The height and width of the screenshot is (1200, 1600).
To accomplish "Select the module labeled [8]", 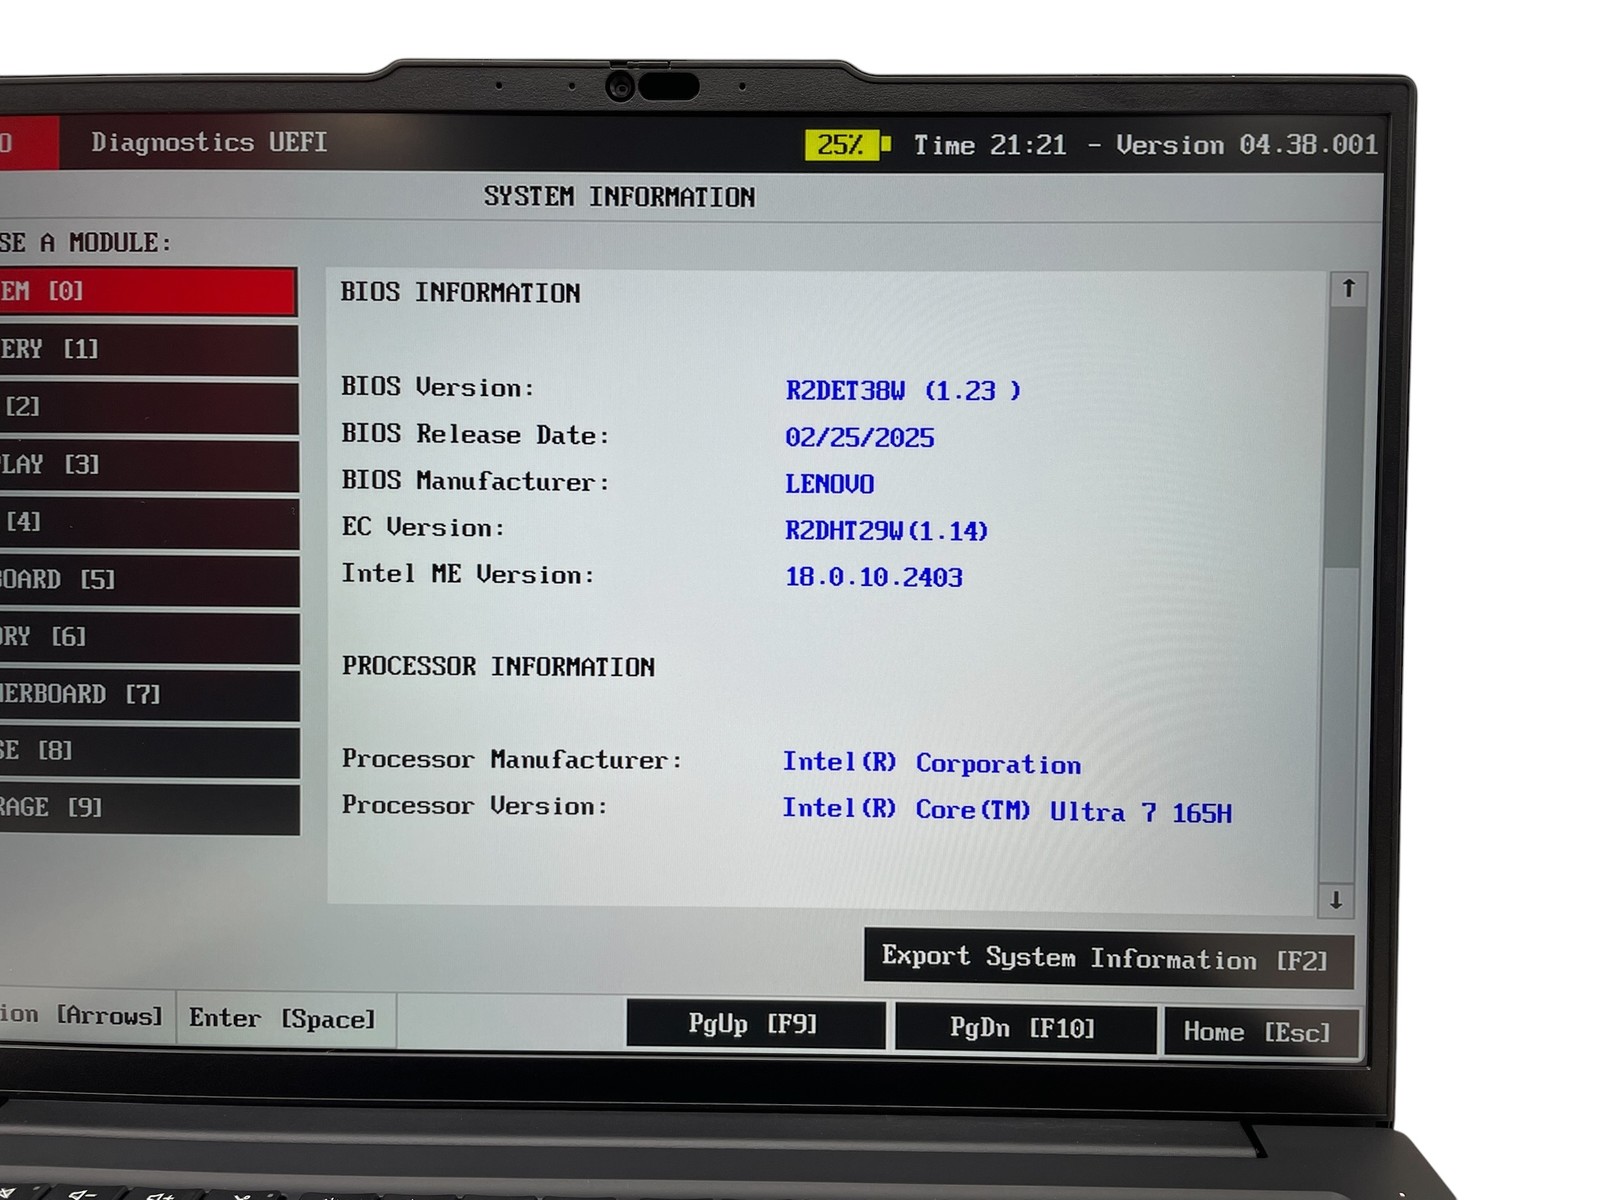I will click(x=148, y=751).
